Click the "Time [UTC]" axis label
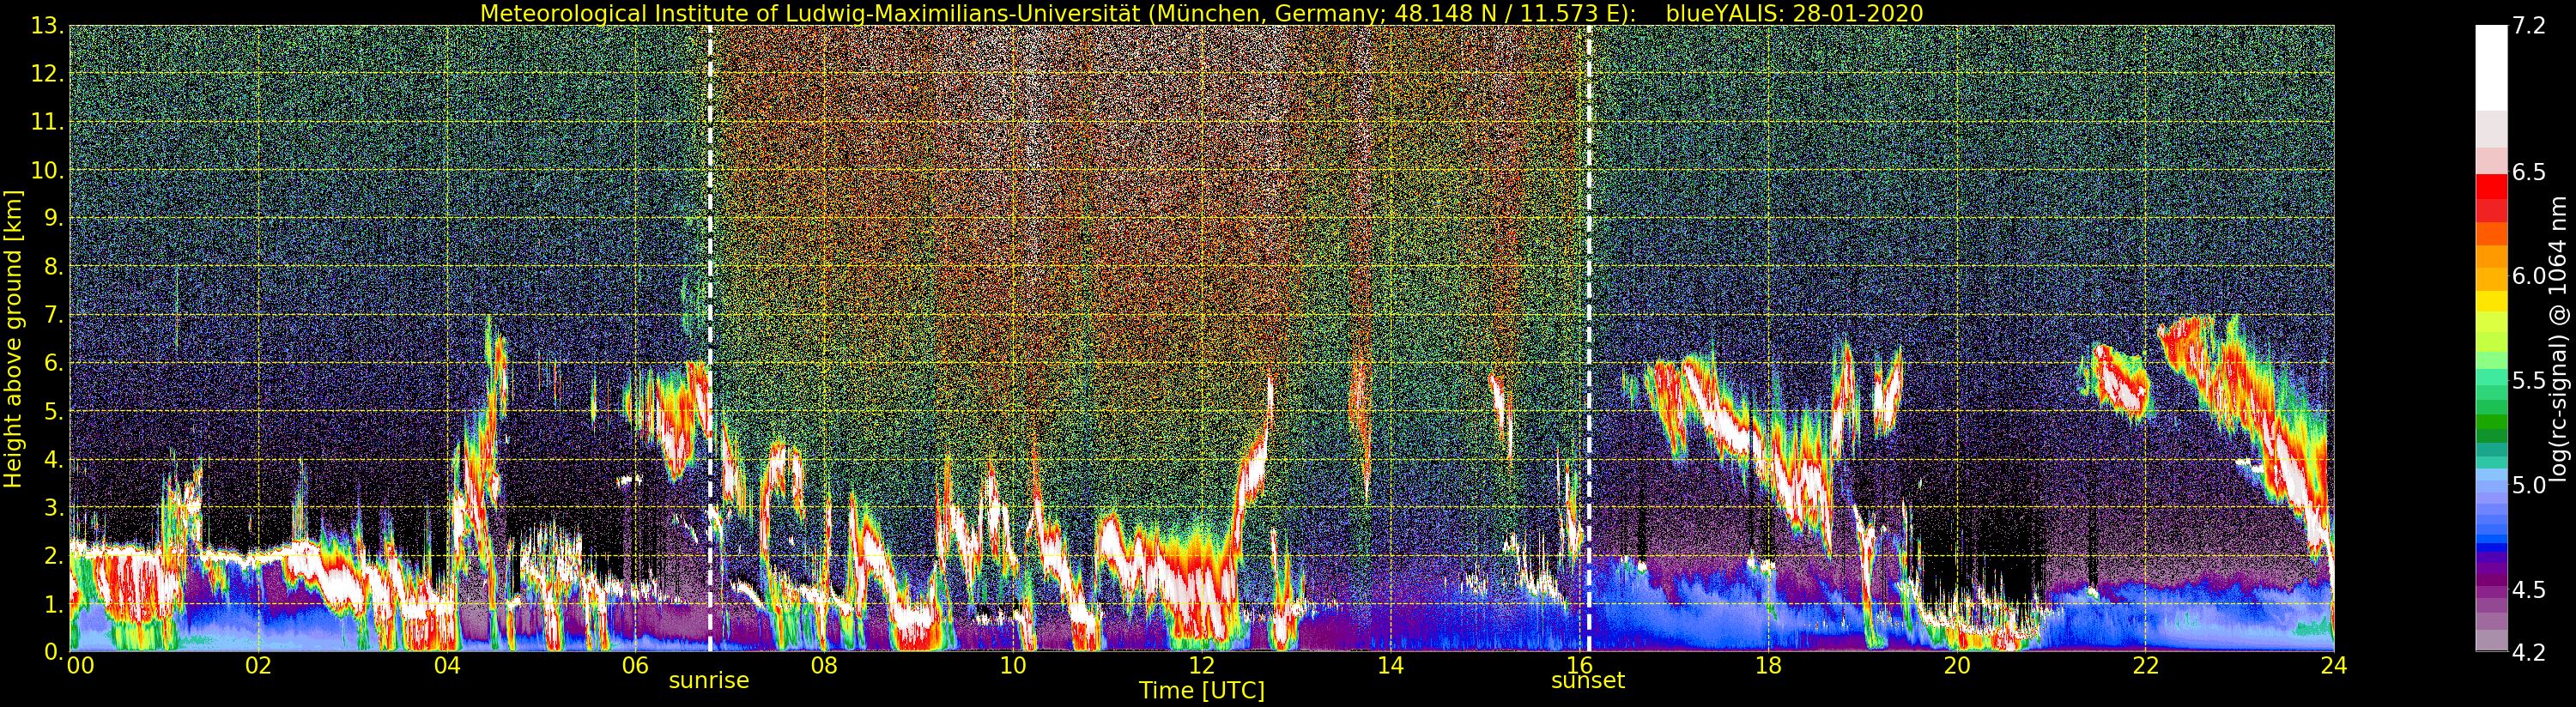Screen dimensions: 2576x707 1201,691
